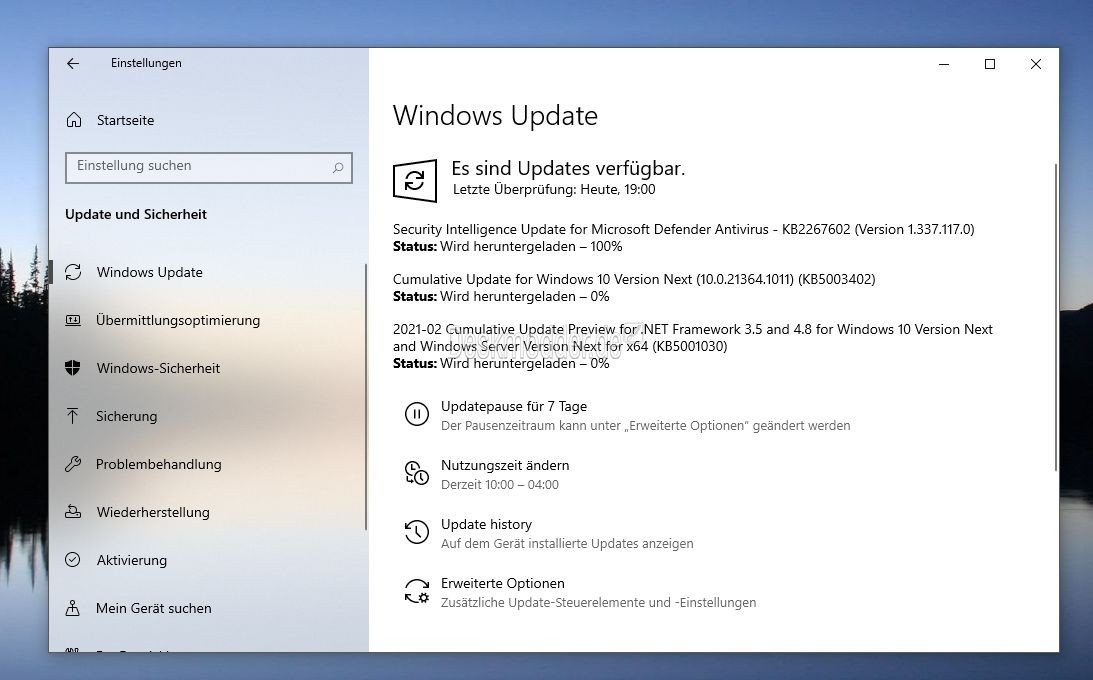Click the Wiederherstellung icon

click(73, 512)
